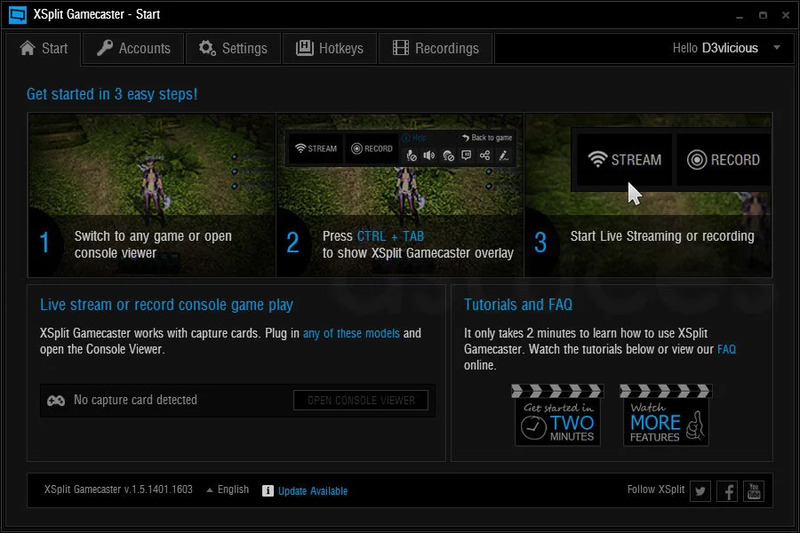This screenshot has width=800, height=533.
Task: Go to the Hotkeys tab
Action: (330, 48)
